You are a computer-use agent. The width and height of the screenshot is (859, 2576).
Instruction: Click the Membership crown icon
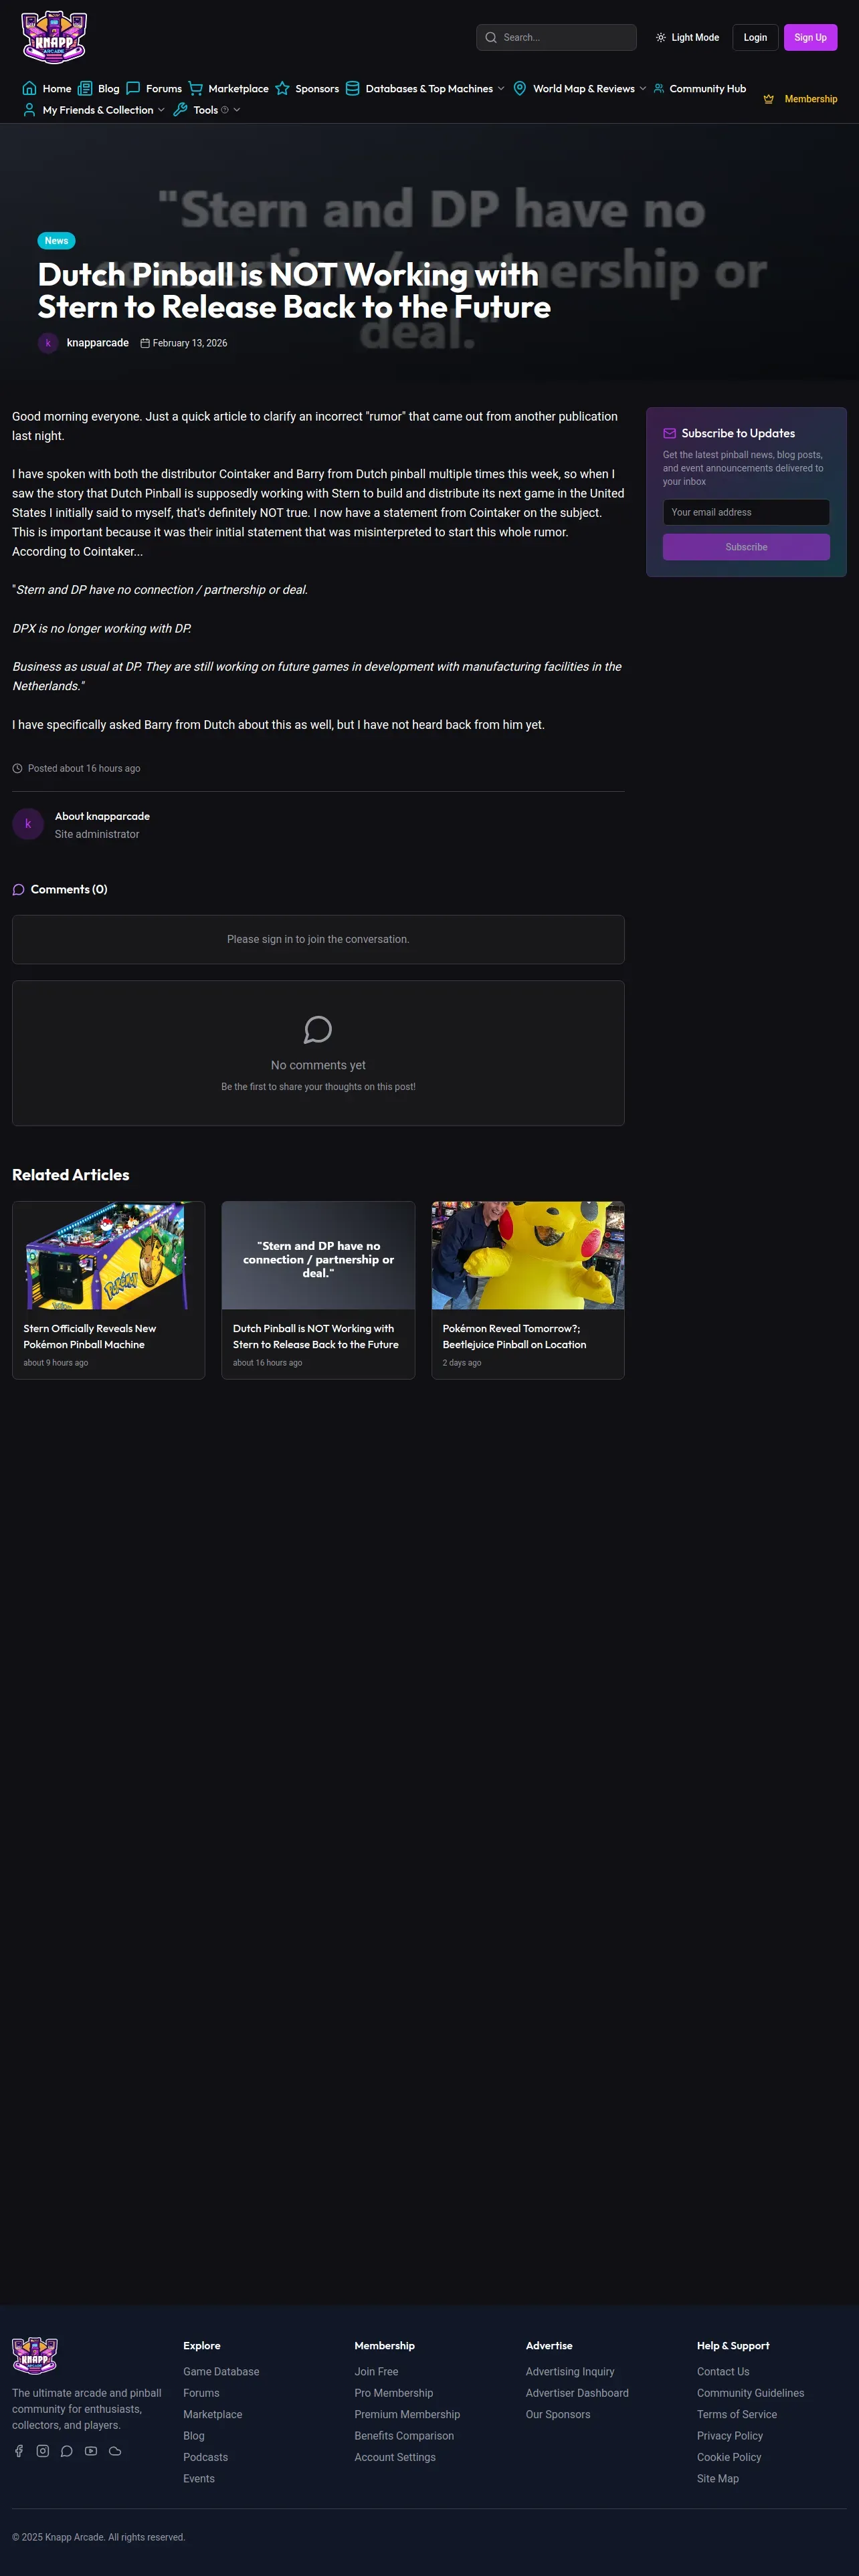pos(769,99)
